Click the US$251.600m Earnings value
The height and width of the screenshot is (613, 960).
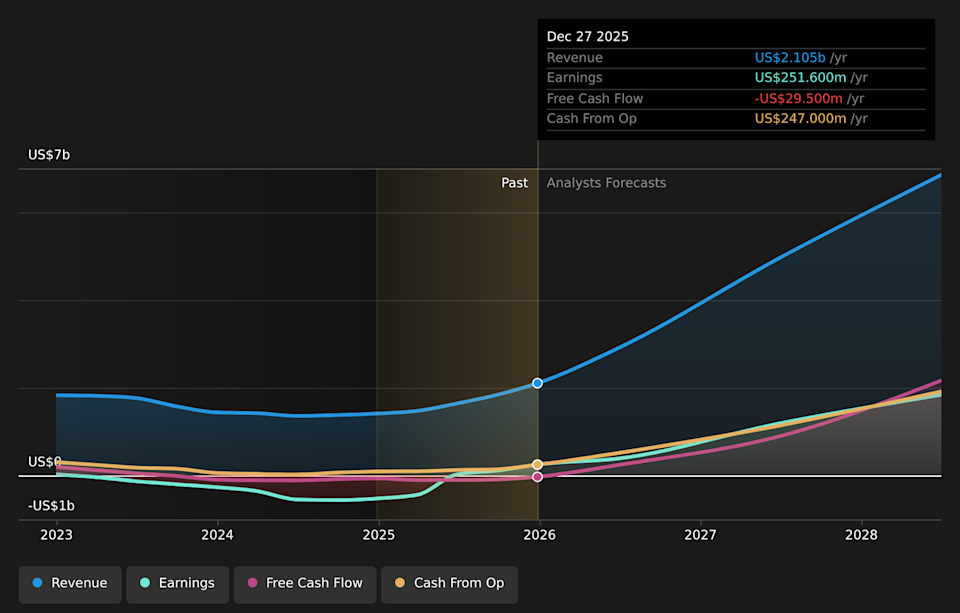point(798,77)
